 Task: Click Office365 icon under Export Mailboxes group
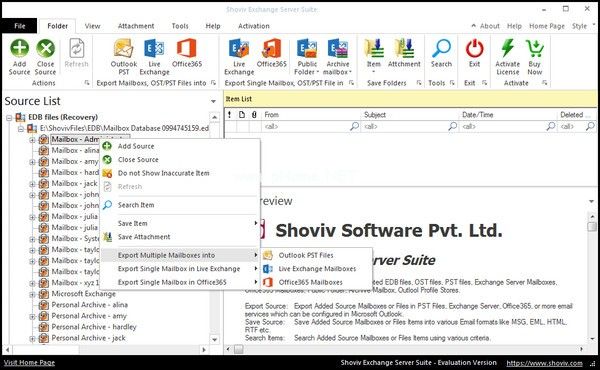point(187,49)
